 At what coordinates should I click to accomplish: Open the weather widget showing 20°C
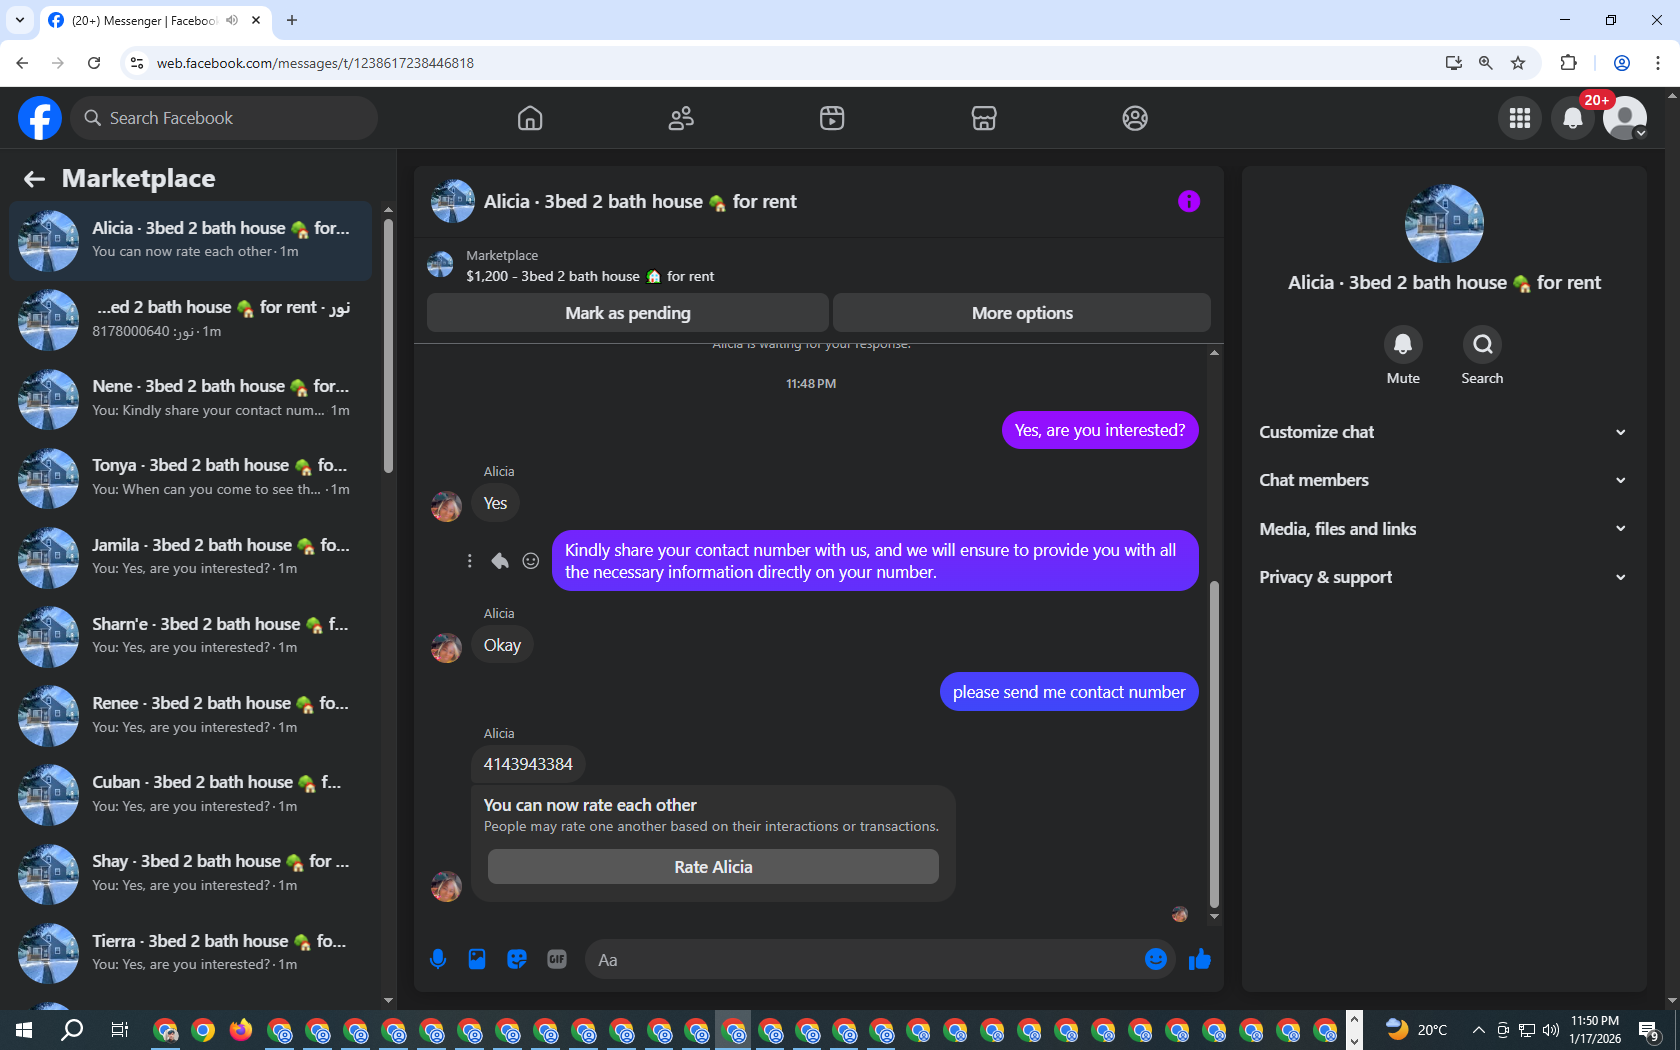tap(1416, 1030)
